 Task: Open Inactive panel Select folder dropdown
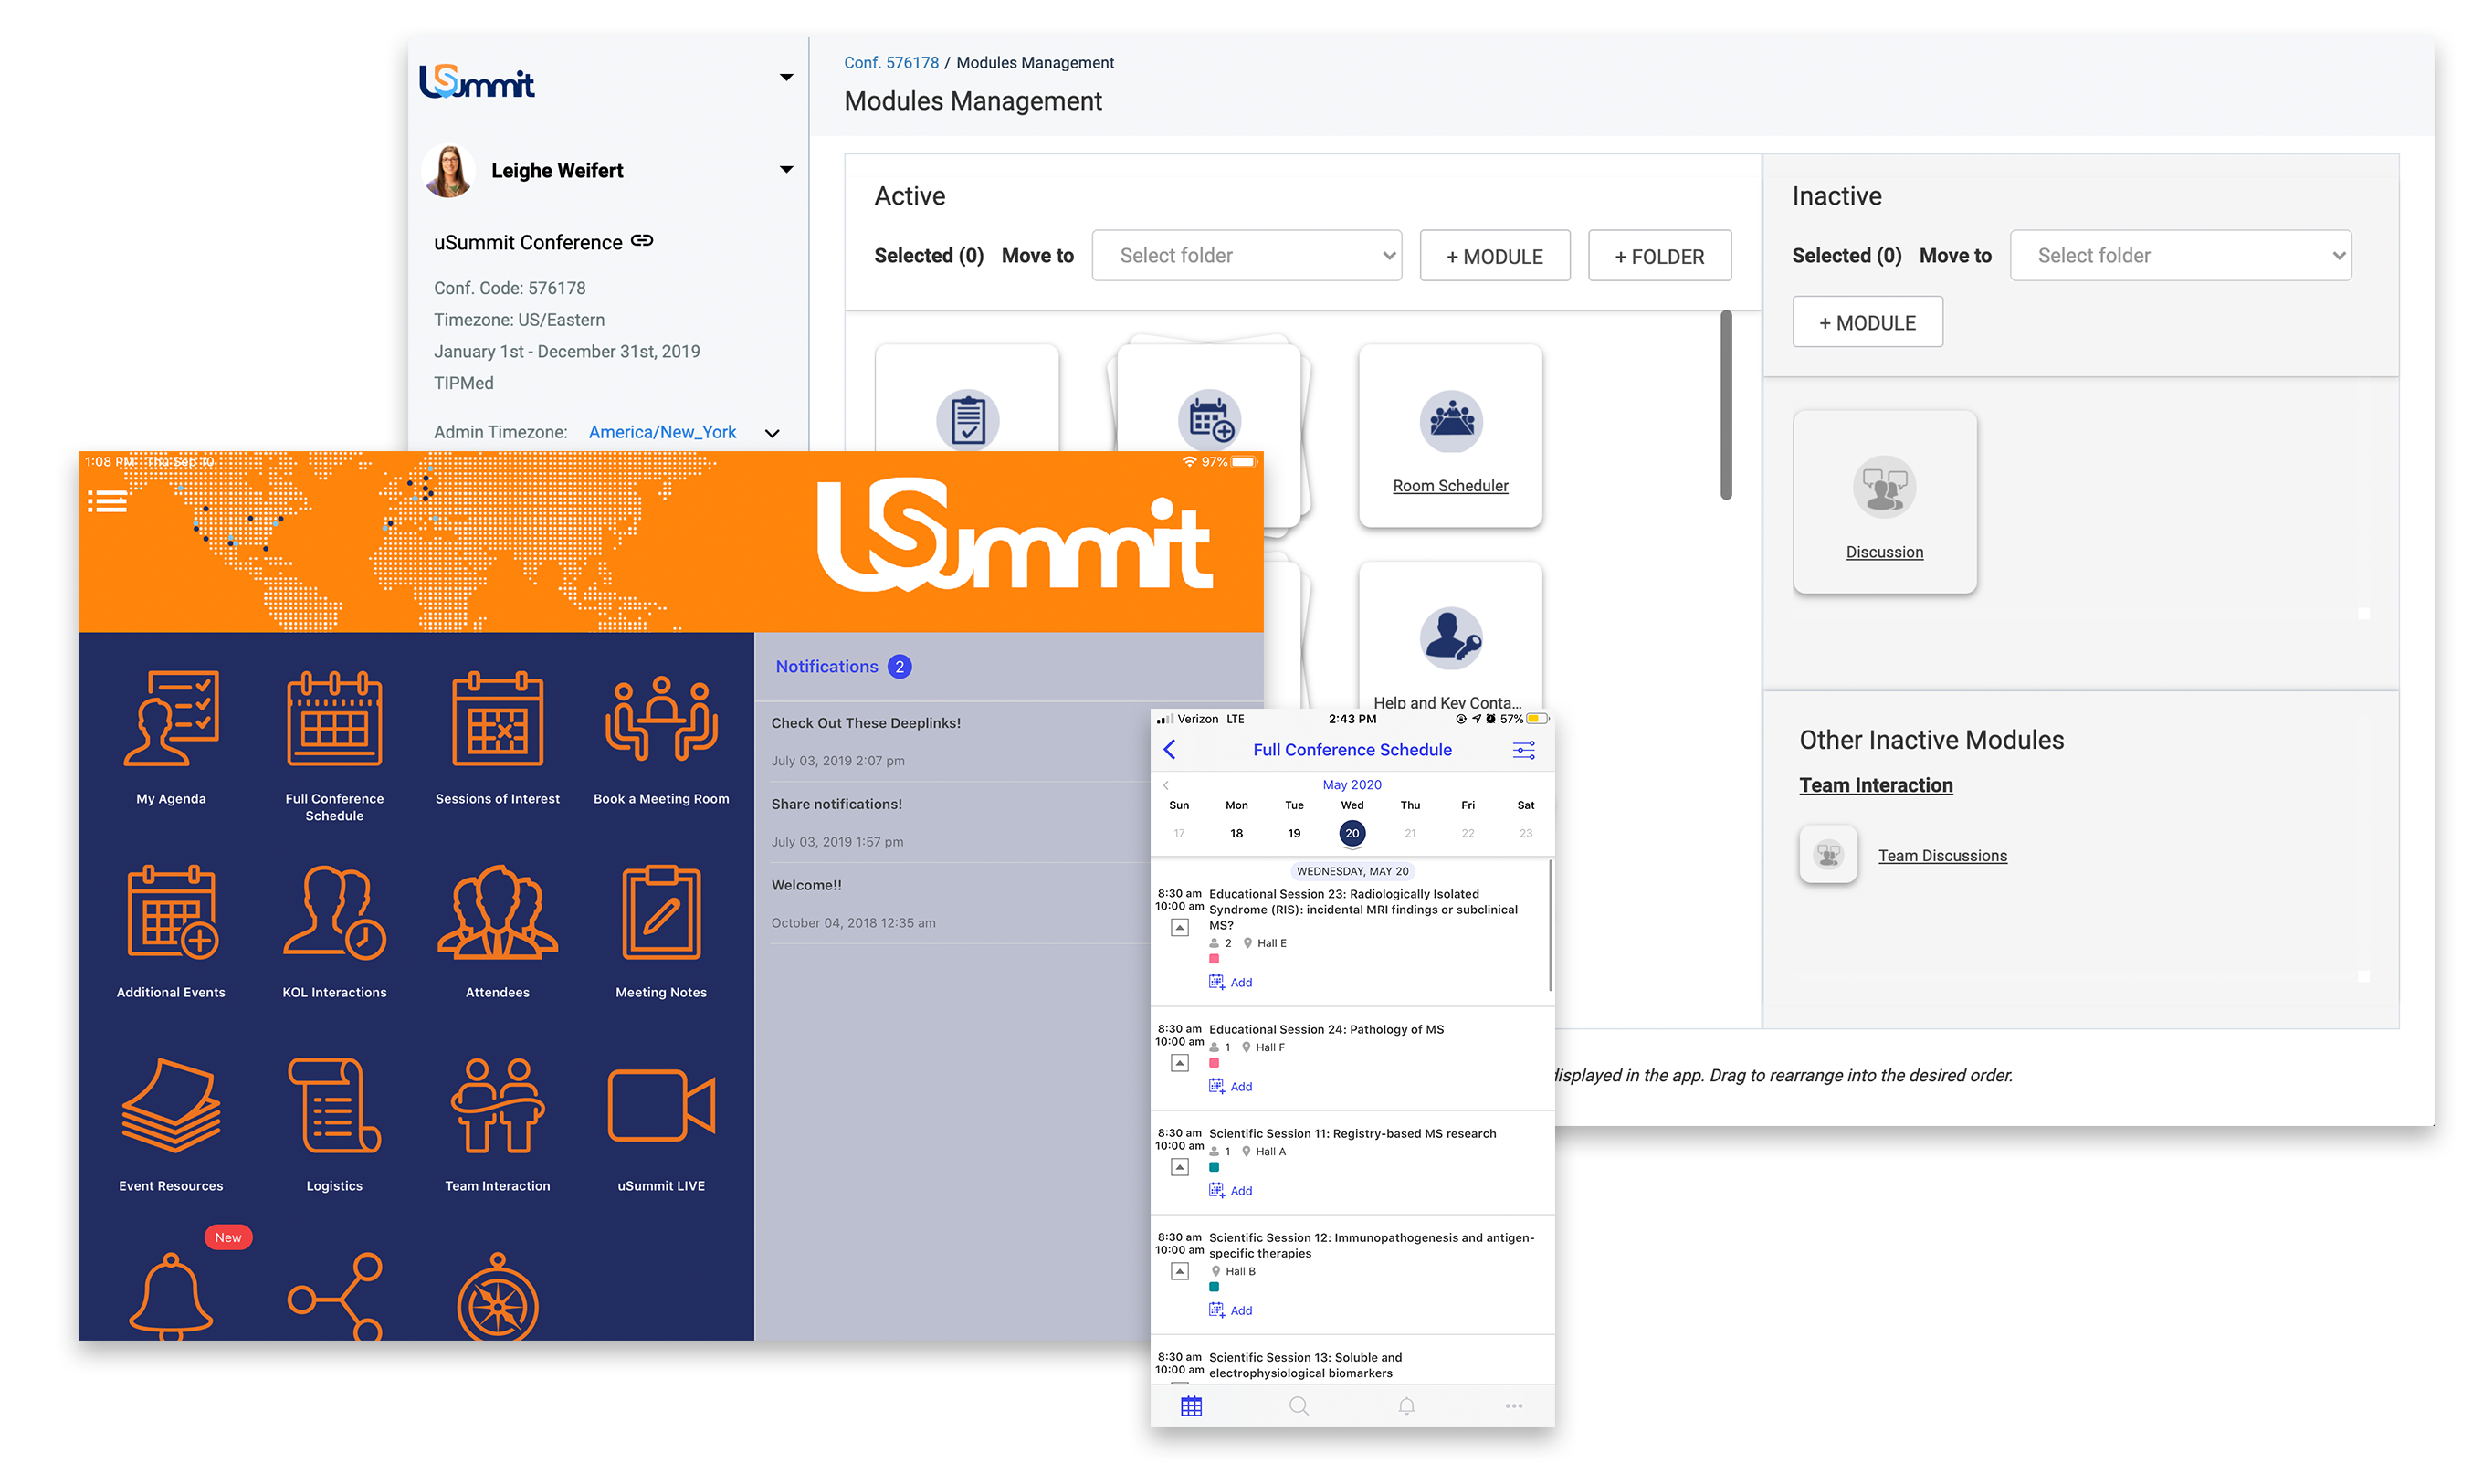point(2180,255)
